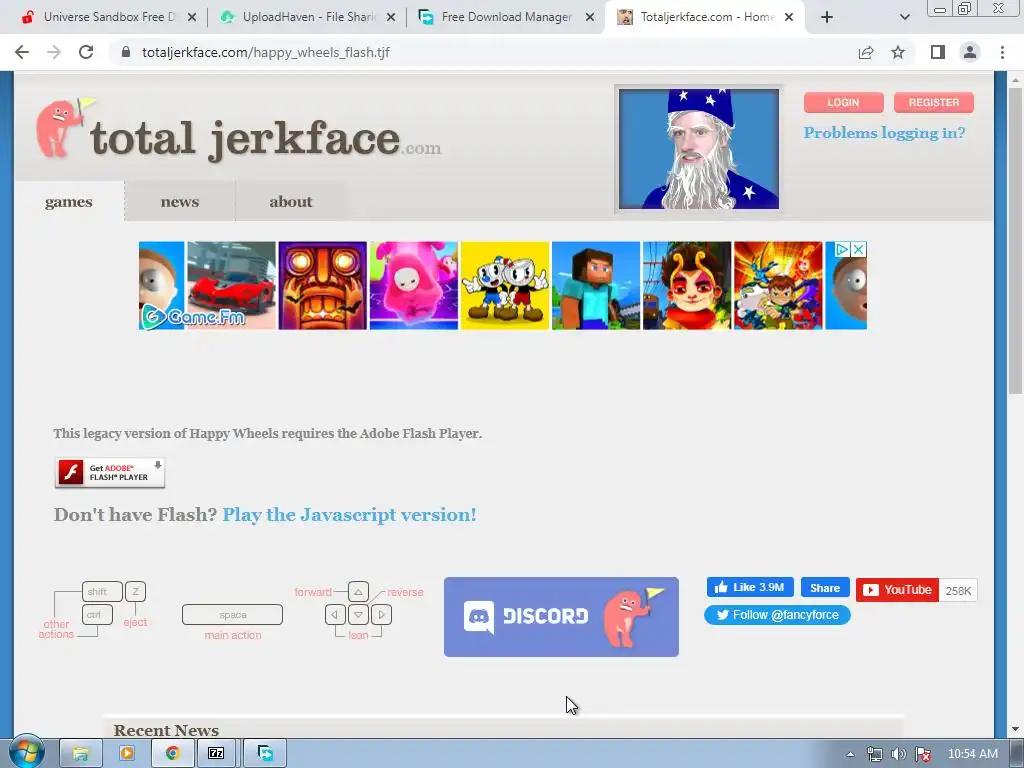Click the REGISTER button

(934, 103)
